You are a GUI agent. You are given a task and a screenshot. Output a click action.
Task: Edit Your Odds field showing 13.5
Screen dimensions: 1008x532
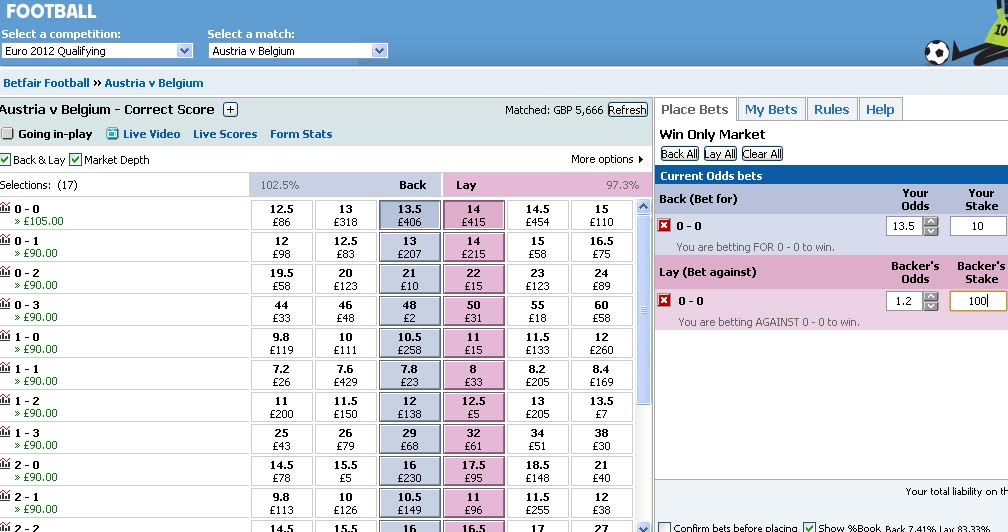tap(904, 226)
